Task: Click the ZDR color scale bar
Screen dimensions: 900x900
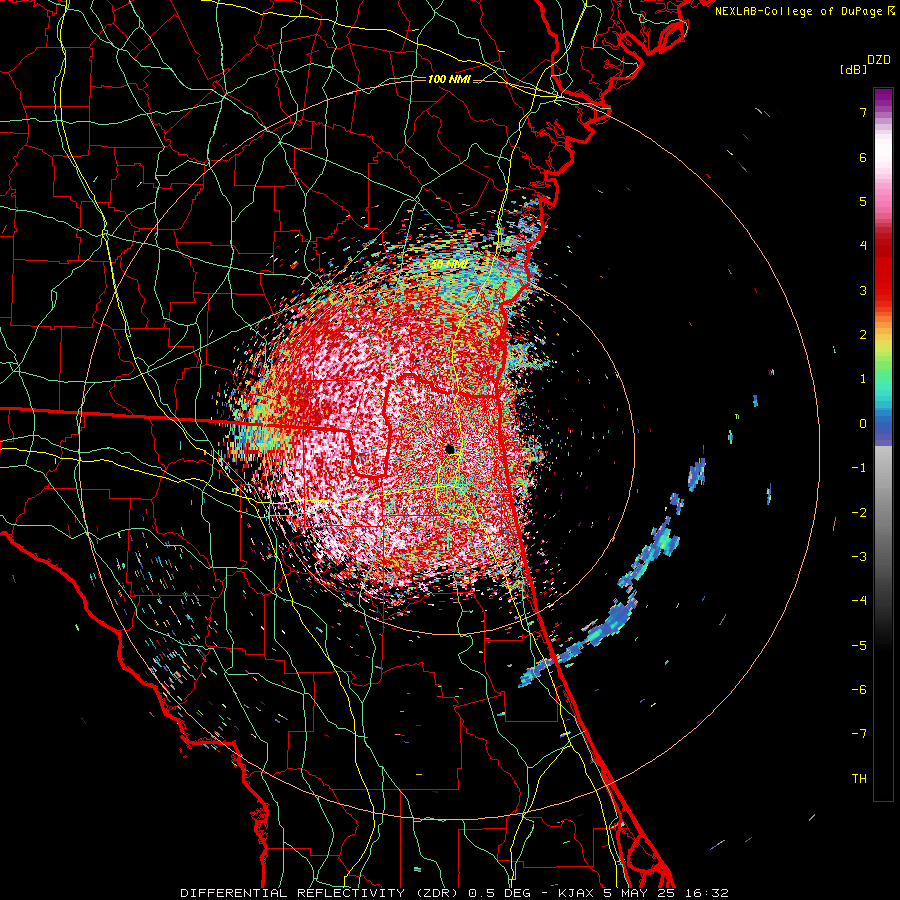Action: click(x=883, y=444)
